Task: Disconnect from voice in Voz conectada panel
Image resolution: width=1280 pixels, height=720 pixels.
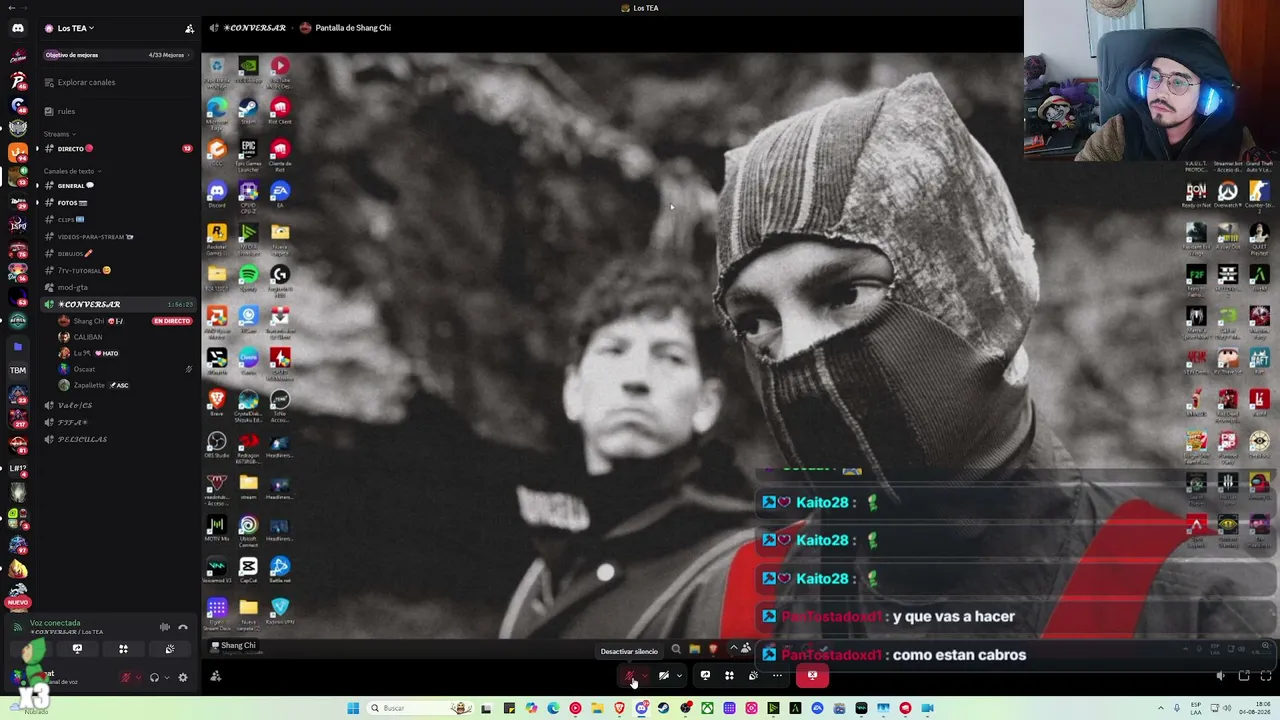Action: click(x=183, y=627)
